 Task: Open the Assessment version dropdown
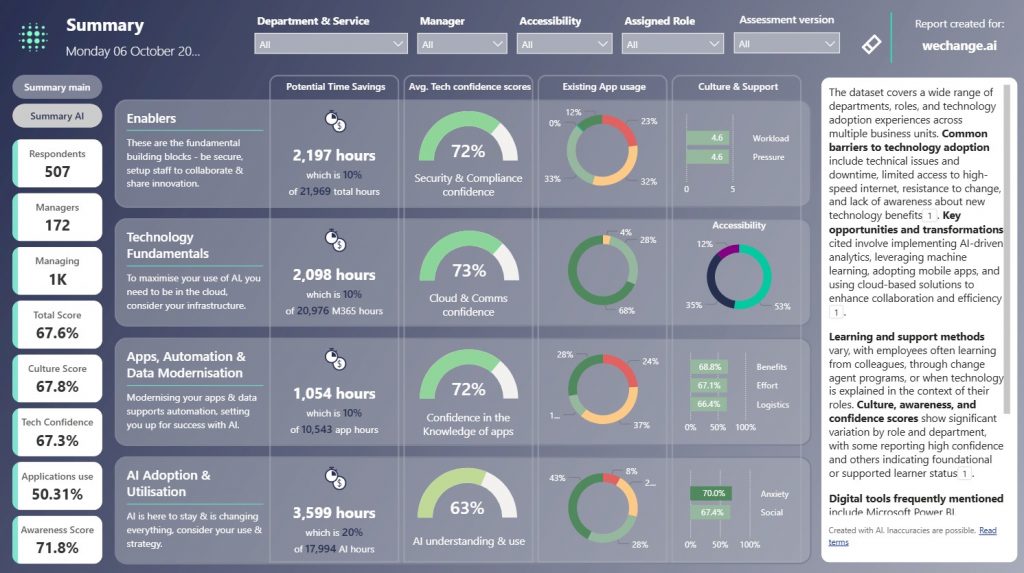point(787,44)
